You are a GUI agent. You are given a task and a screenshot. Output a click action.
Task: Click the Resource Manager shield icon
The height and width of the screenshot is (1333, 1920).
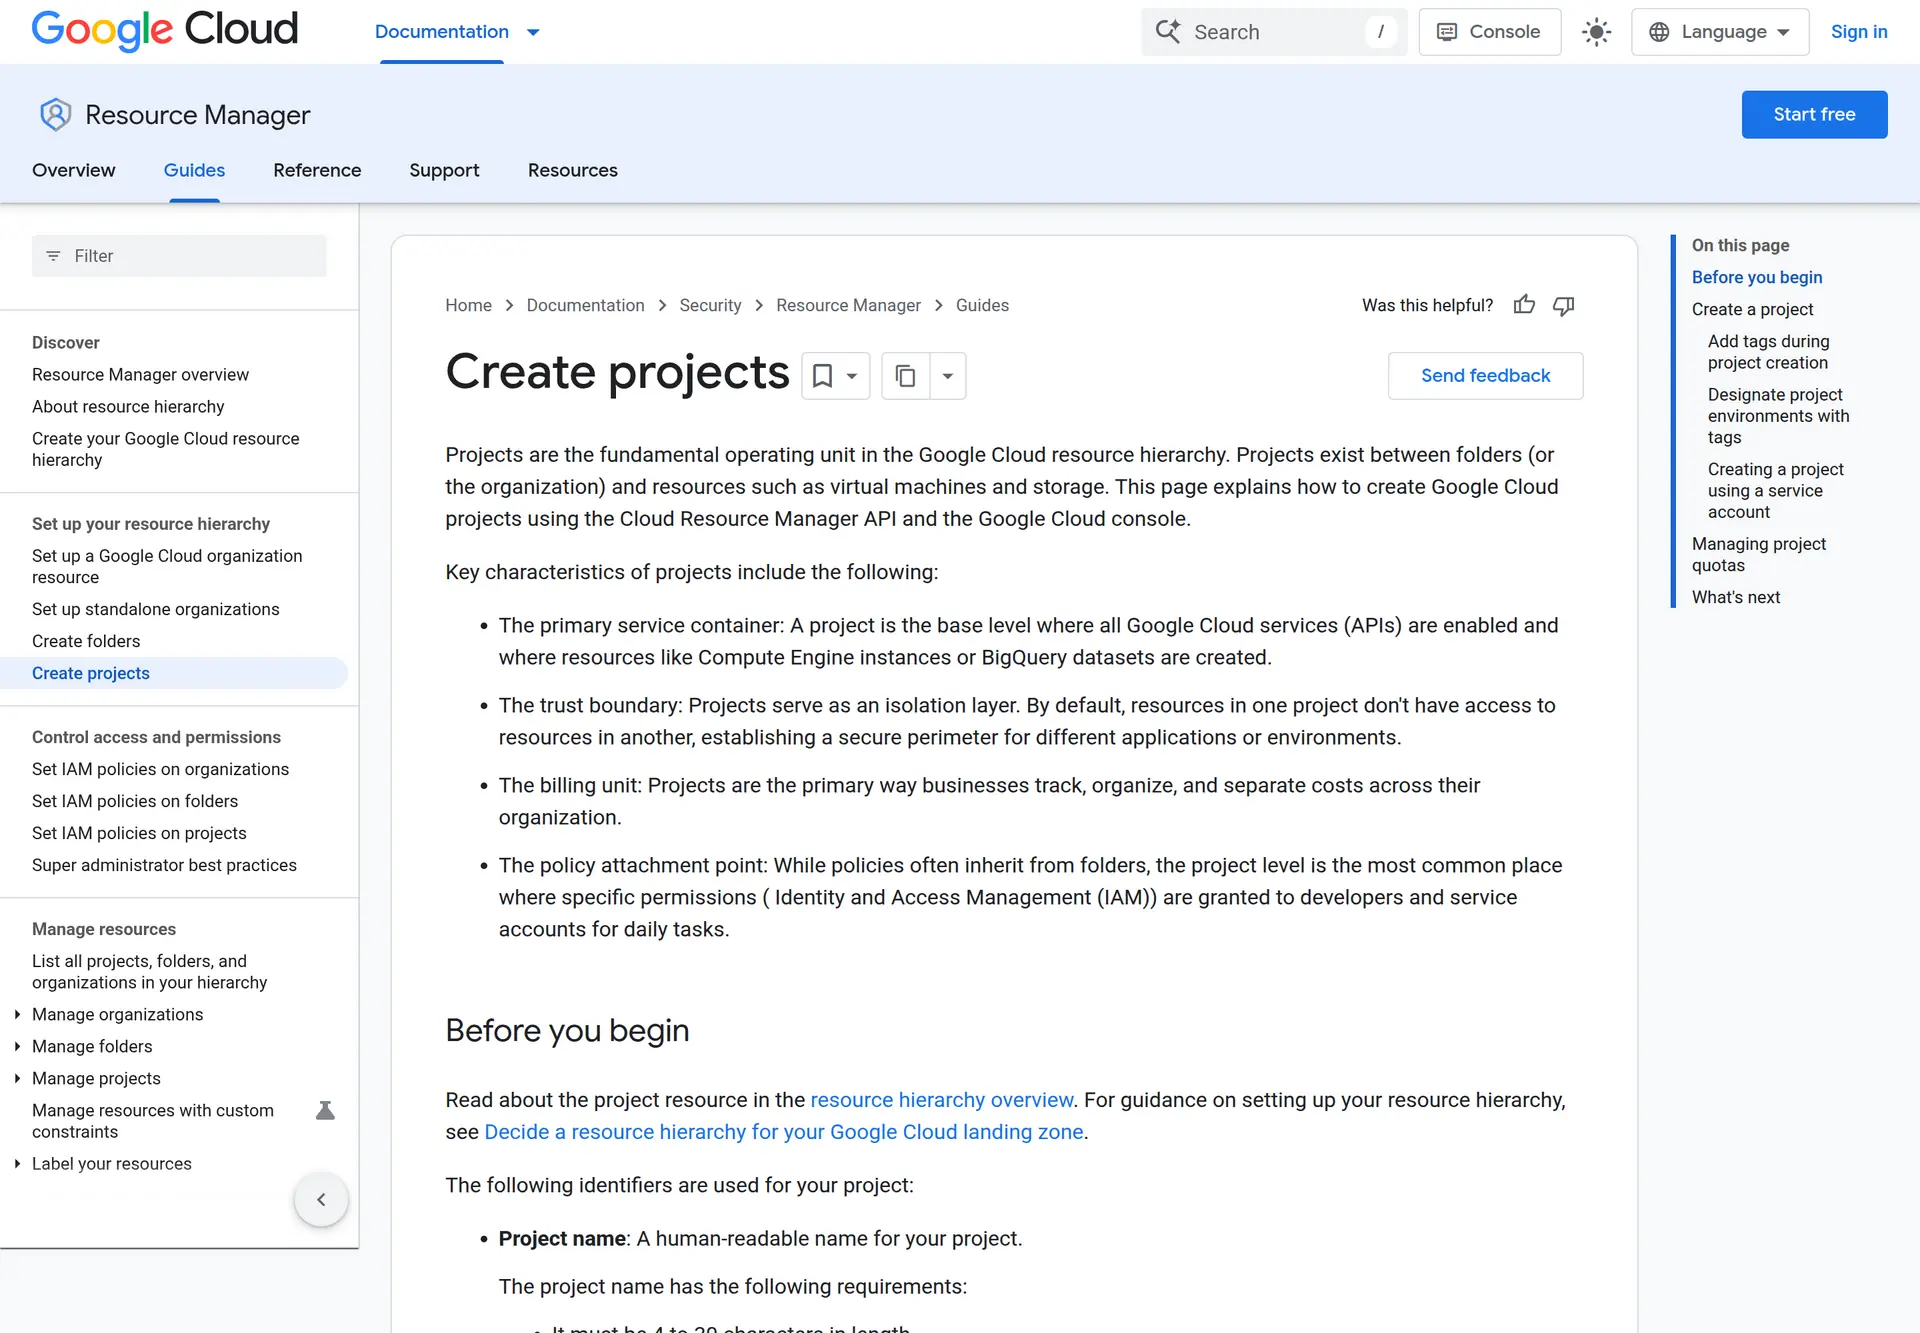coord(55,115)
